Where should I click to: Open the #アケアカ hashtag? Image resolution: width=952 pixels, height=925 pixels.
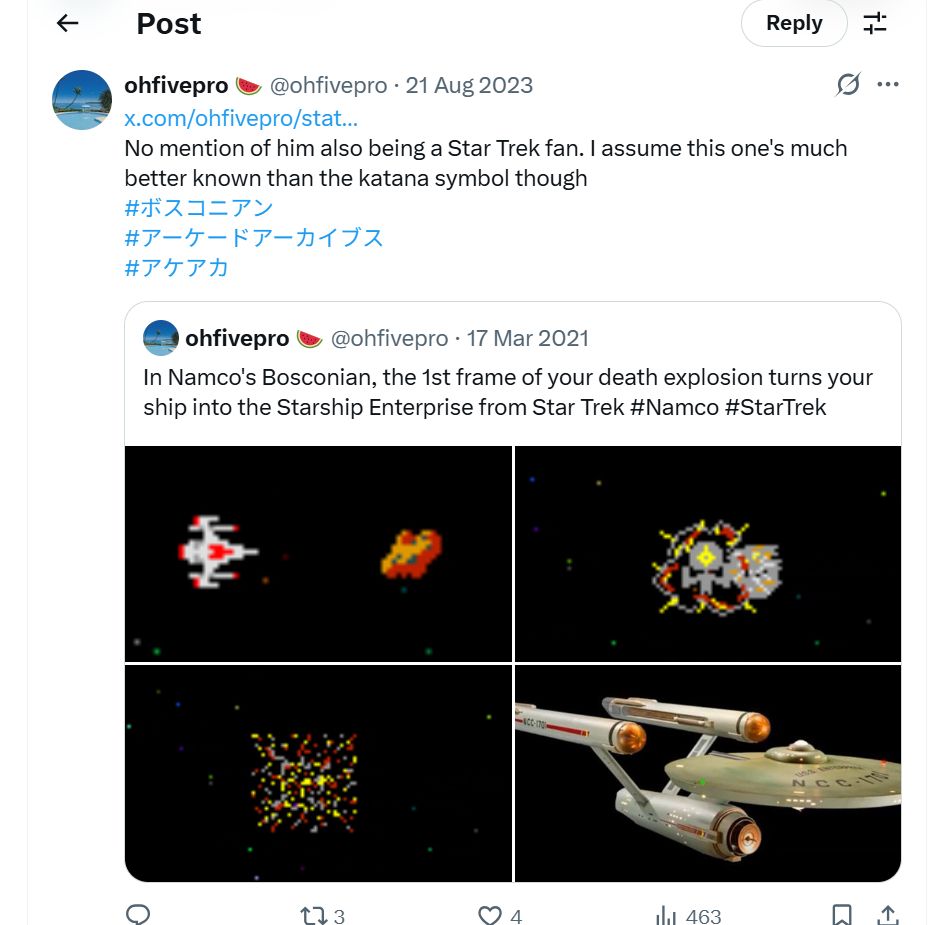[x=177, y=267]
